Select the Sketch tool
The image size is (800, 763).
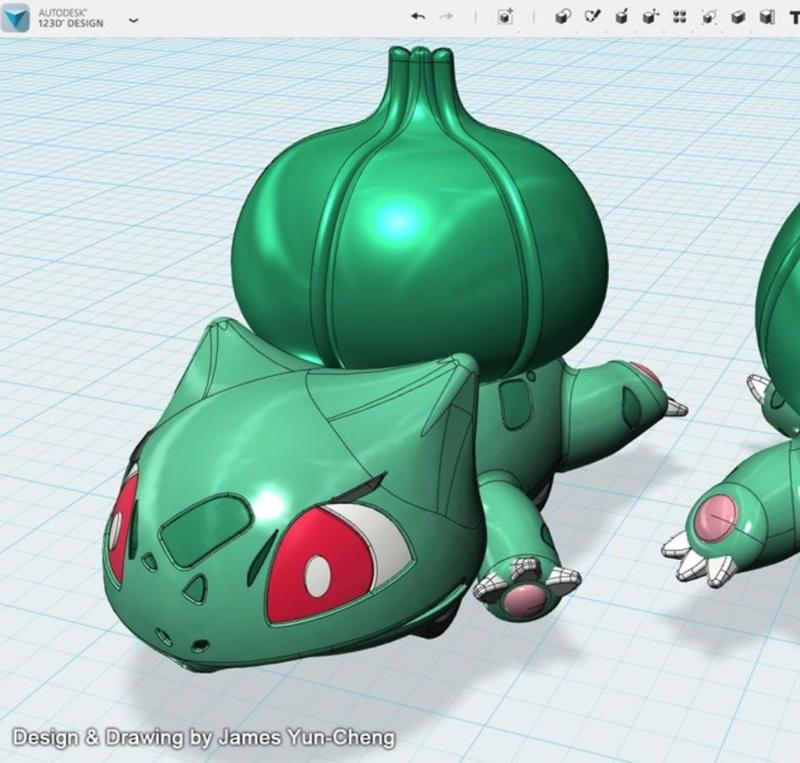590,17
